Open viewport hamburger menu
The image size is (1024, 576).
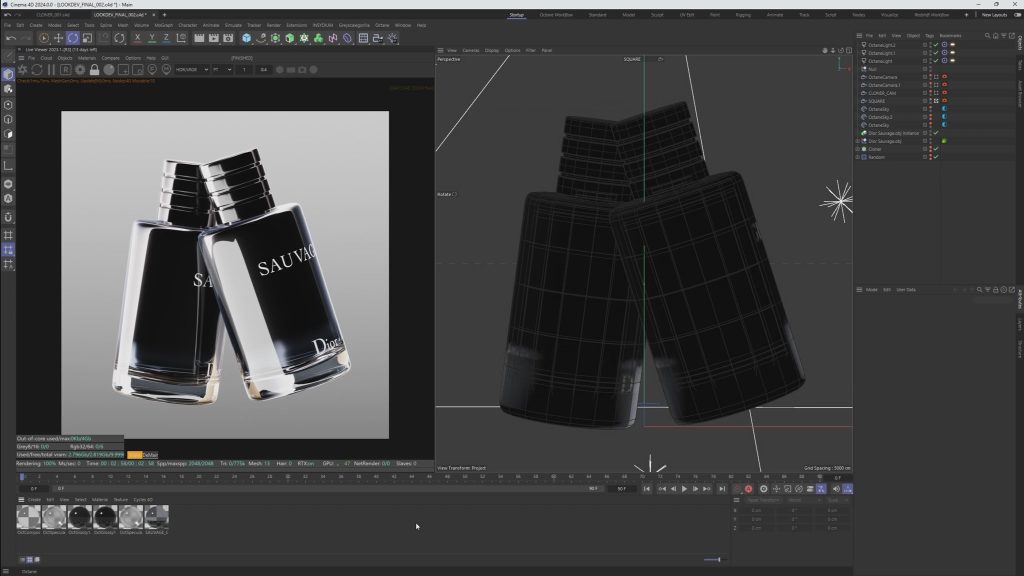tap(440, 50)
